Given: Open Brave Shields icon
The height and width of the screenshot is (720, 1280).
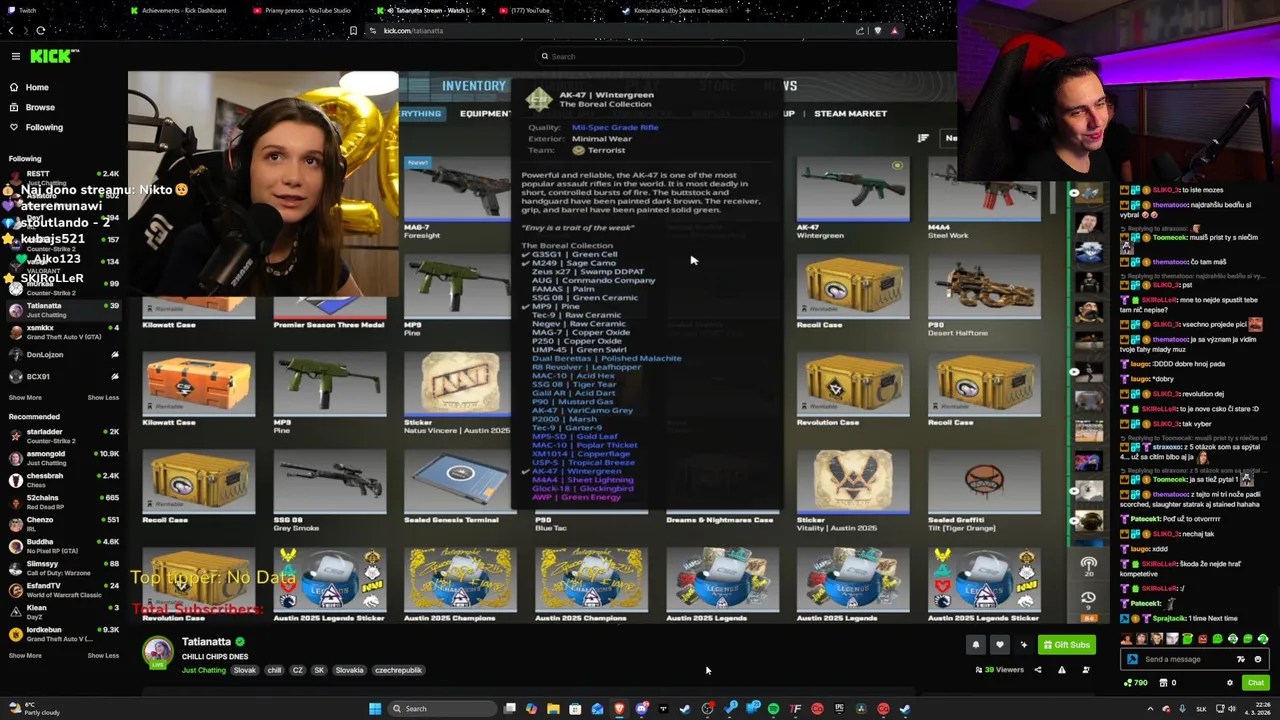Looking at the screenshot, I should pyautogui.click(x=878, y=30).
